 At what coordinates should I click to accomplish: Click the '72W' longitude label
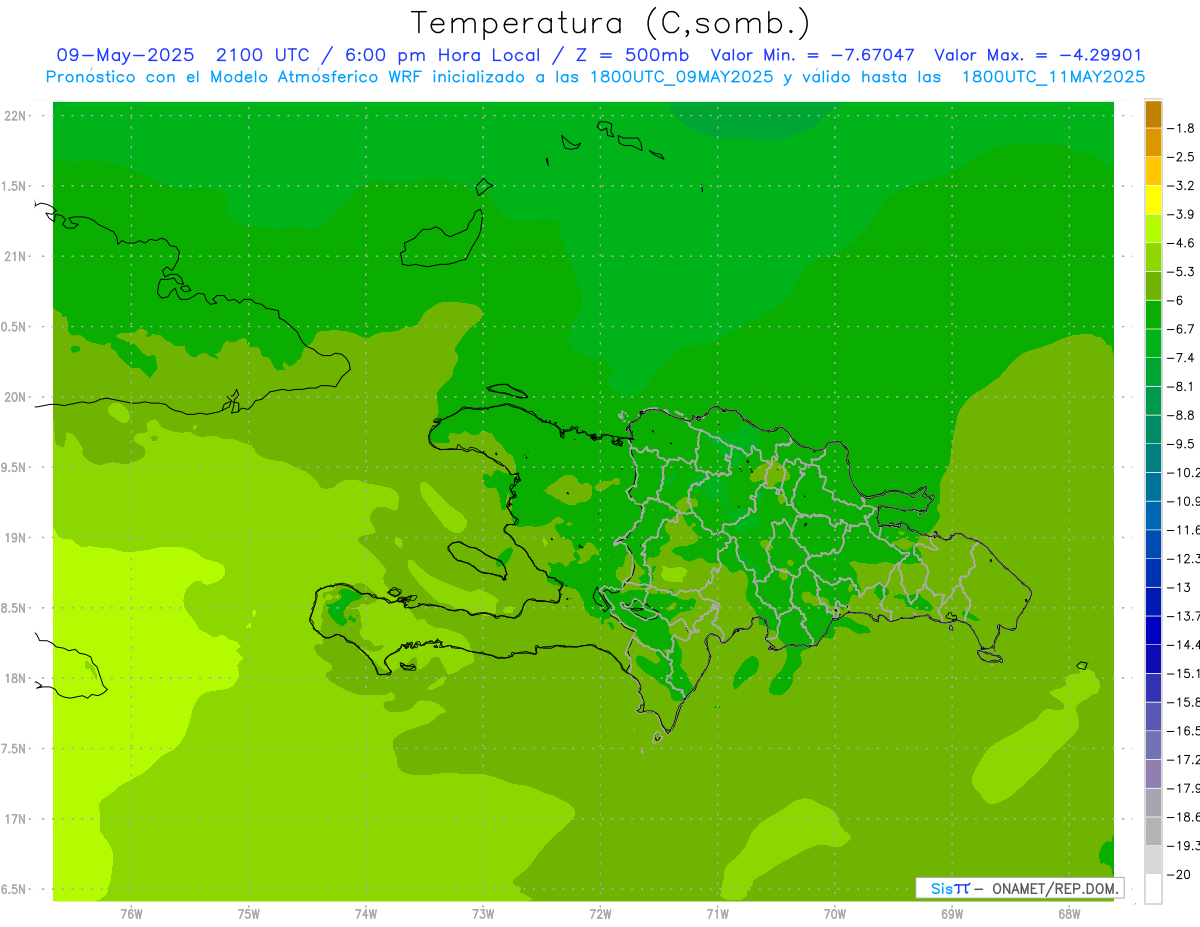pyautogui.click(x=600, y=913)
